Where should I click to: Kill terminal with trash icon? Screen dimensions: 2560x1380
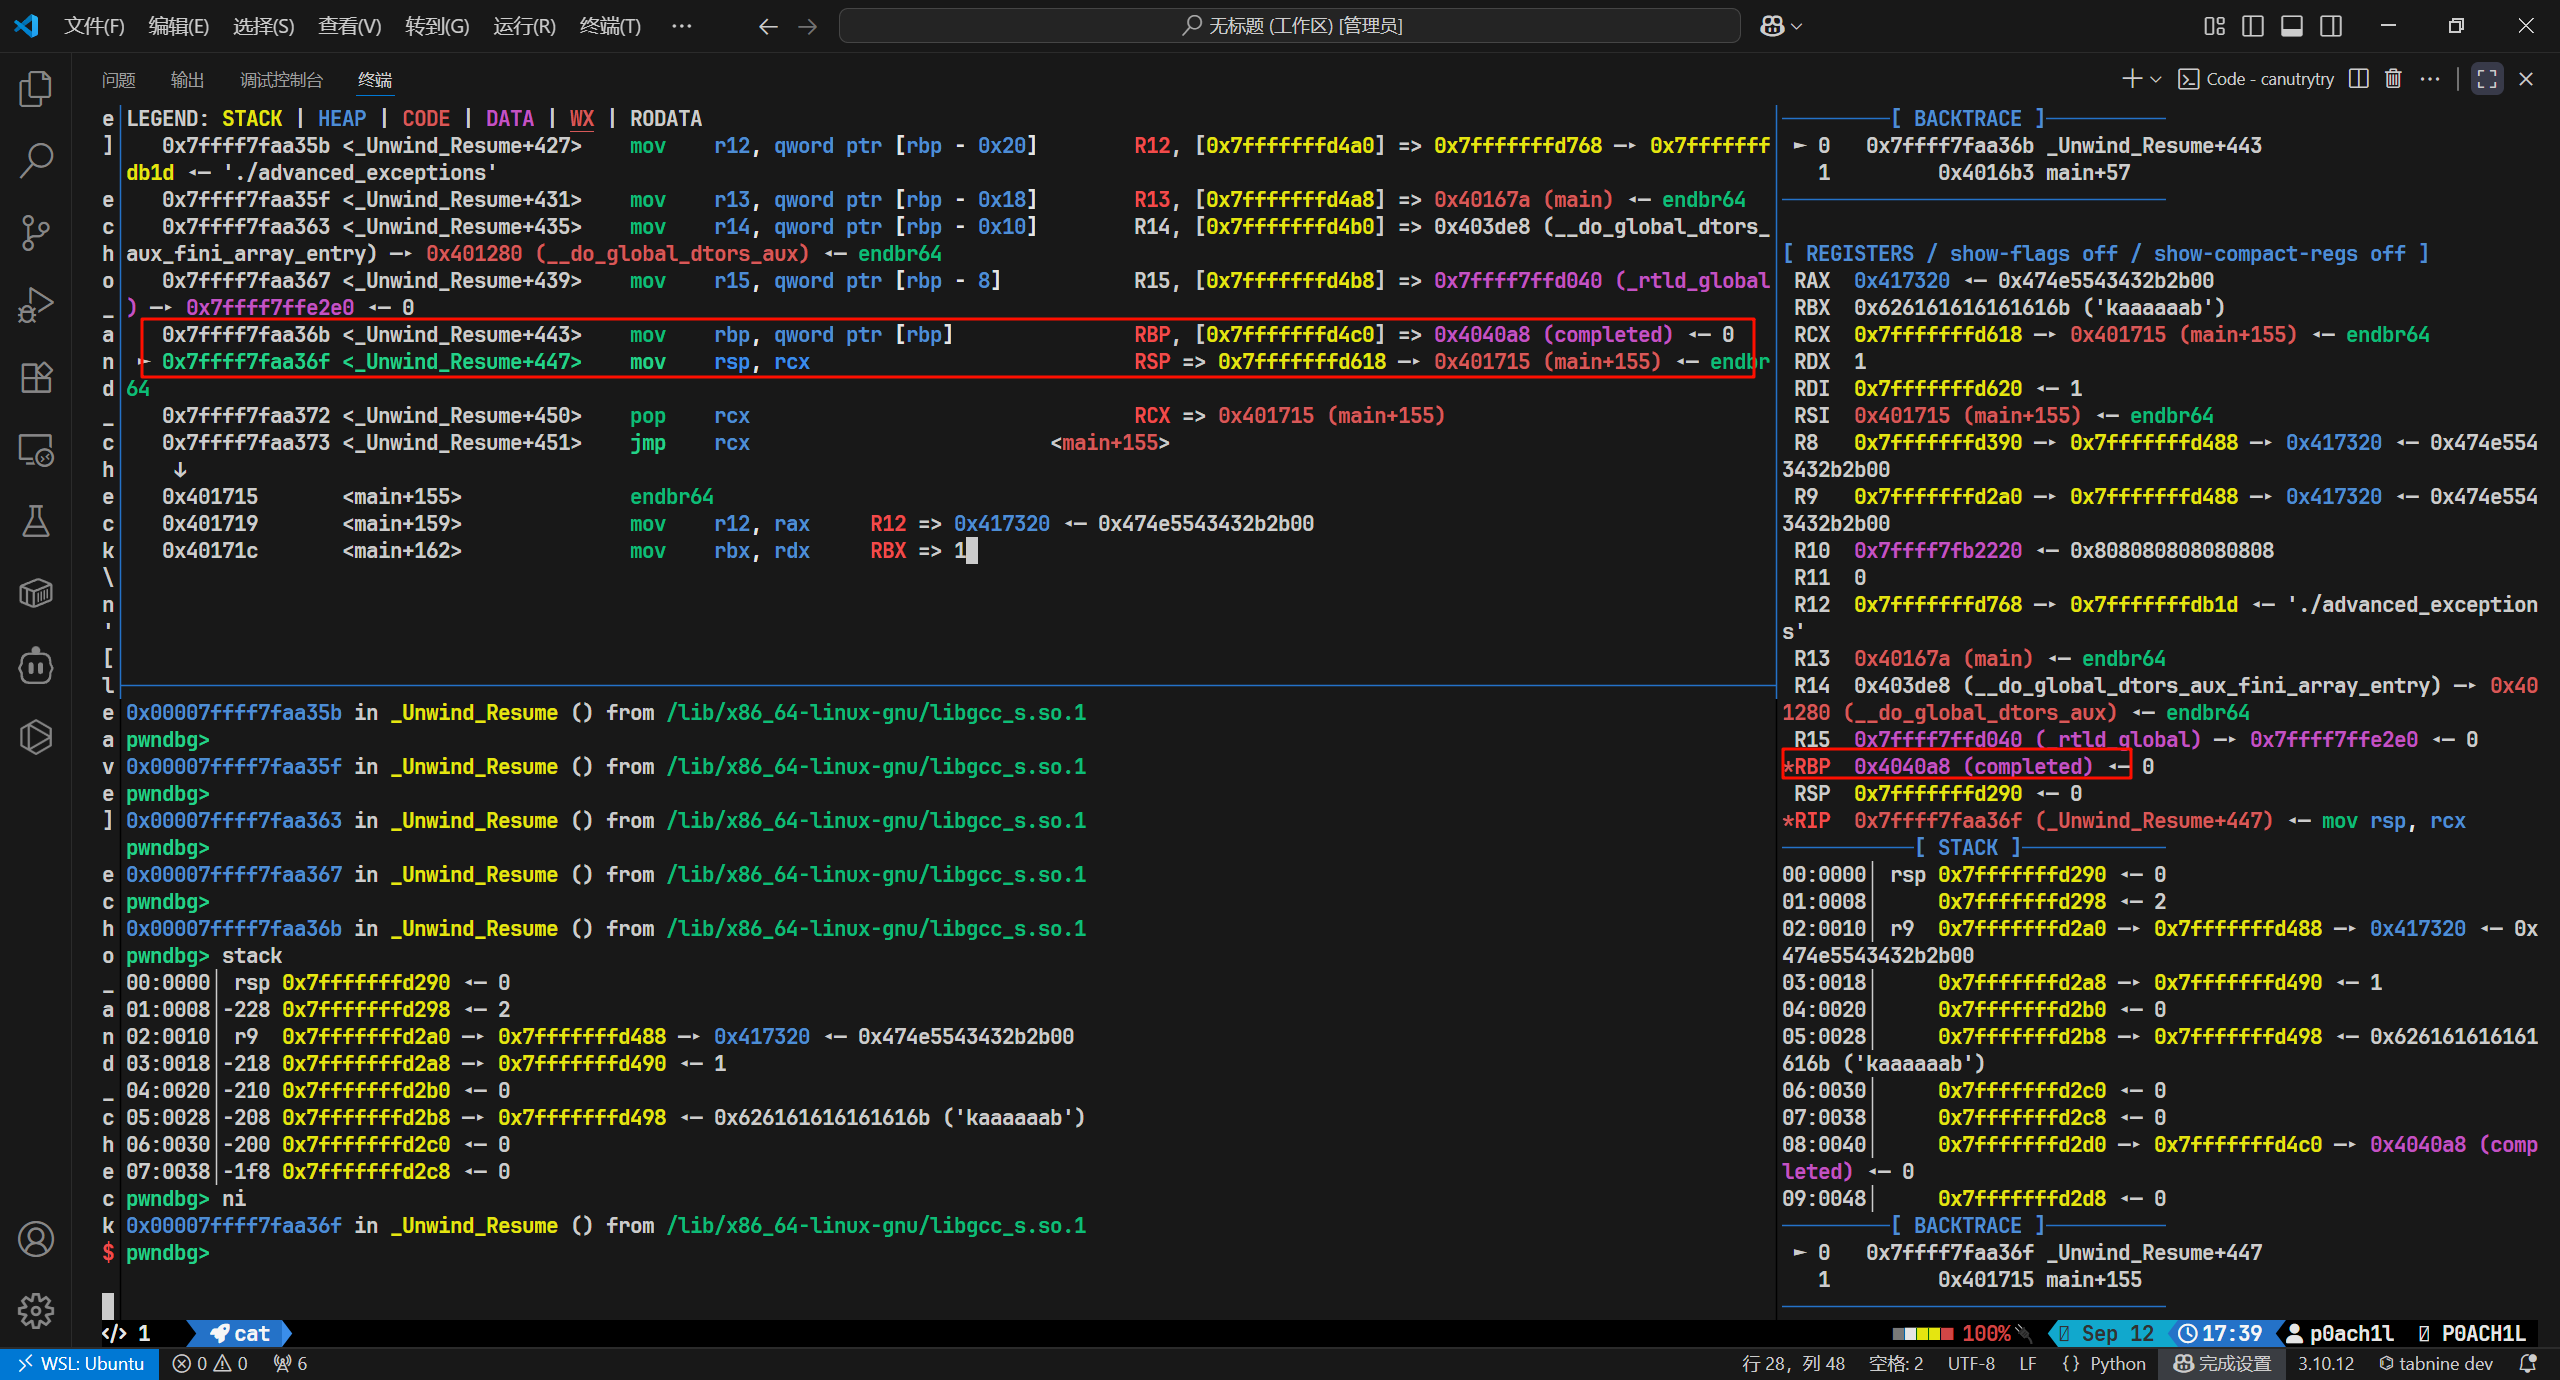(2393, 79)
